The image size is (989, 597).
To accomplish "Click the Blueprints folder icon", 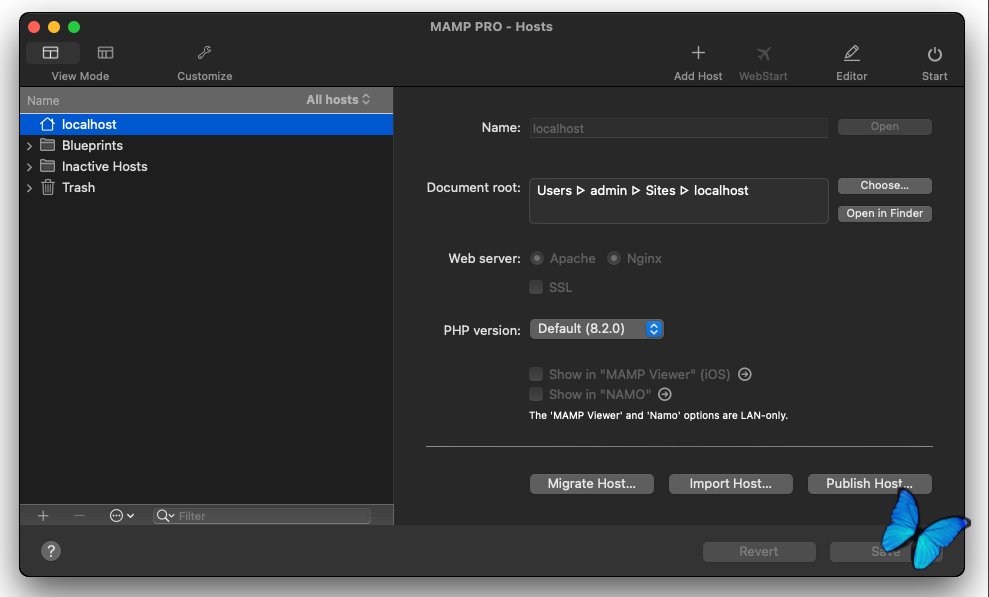I will click(47, 145).
